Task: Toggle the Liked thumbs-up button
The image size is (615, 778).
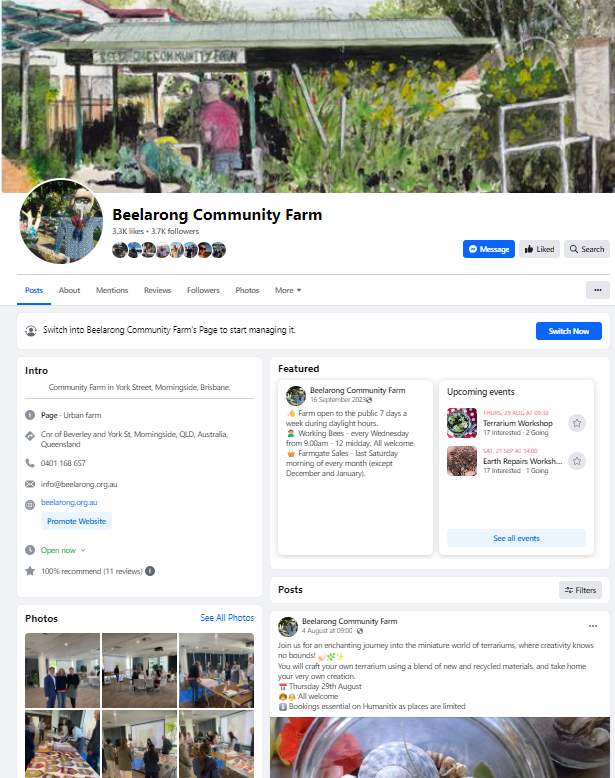Action: pyautogui.click(x=539, y=249)
